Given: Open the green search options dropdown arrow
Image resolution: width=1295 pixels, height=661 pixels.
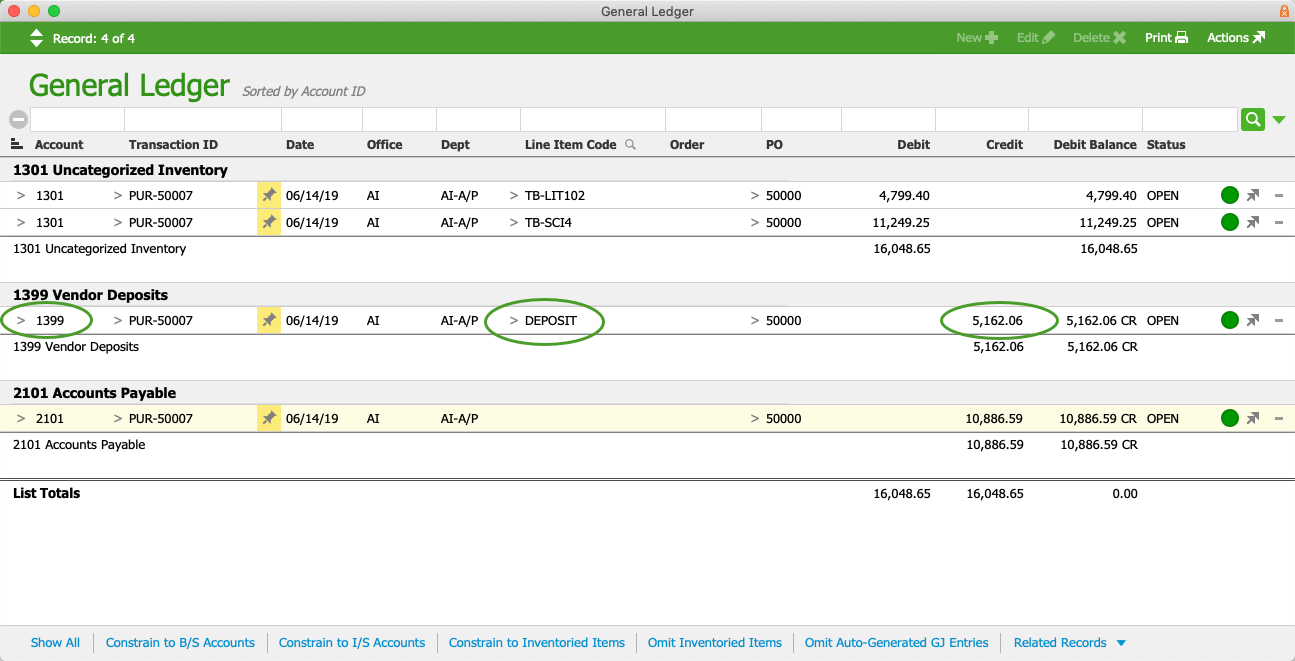Looking at the screenshot, I should point(1279,120).
